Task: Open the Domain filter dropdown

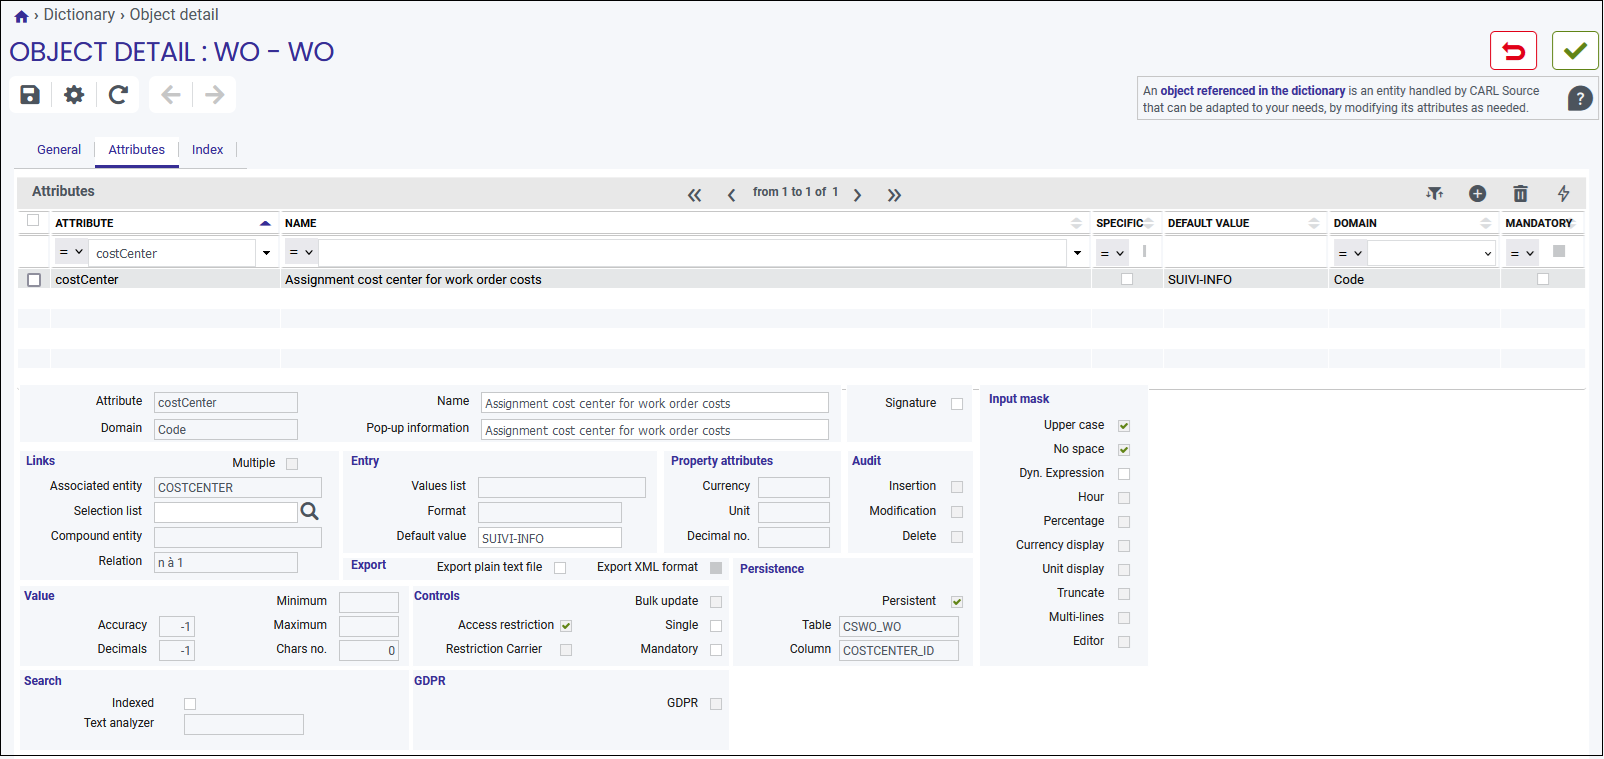Action: (1488, 254)
